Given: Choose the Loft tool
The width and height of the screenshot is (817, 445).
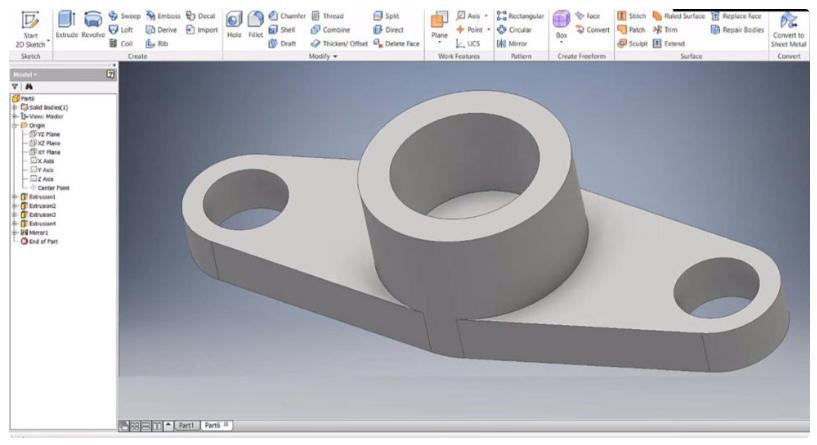Looking at the screenshot, I should [121, 30].
